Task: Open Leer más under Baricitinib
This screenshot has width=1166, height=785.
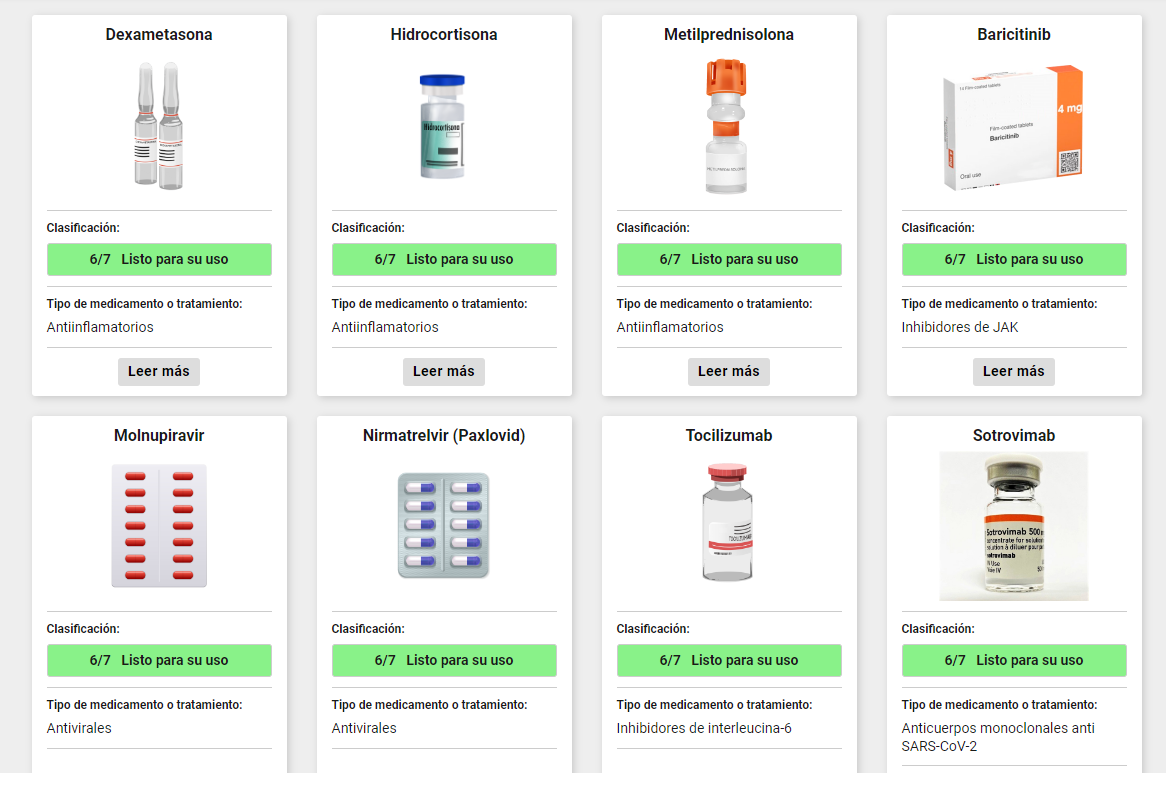Action: coord(1014,371)
